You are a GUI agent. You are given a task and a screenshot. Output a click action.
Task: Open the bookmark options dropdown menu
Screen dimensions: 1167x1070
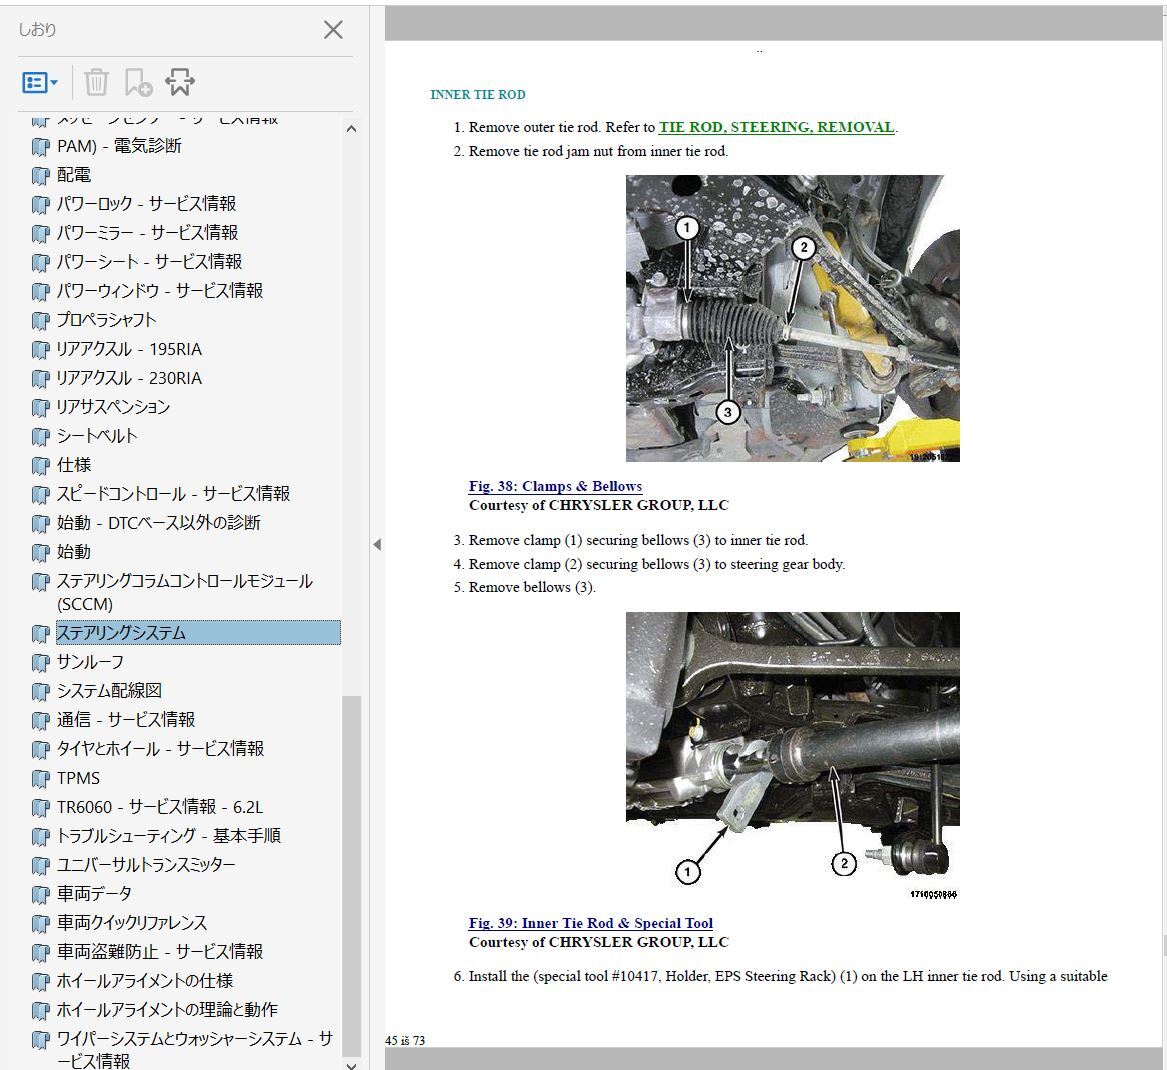(x=40, y=83)
